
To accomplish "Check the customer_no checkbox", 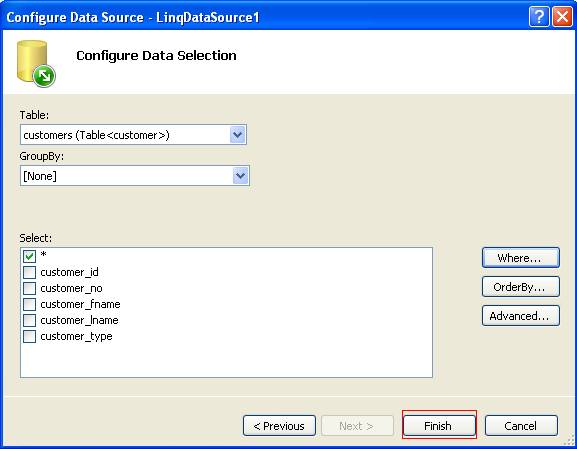I will [29, 288].
